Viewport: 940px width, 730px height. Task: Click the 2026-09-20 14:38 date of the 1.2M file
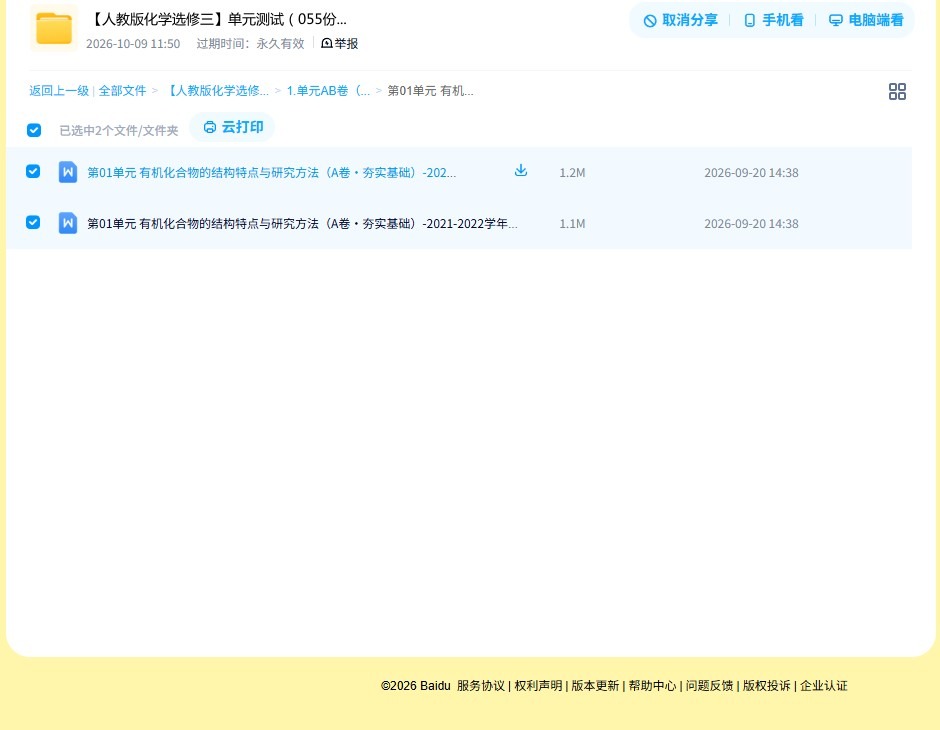[751, 173]
